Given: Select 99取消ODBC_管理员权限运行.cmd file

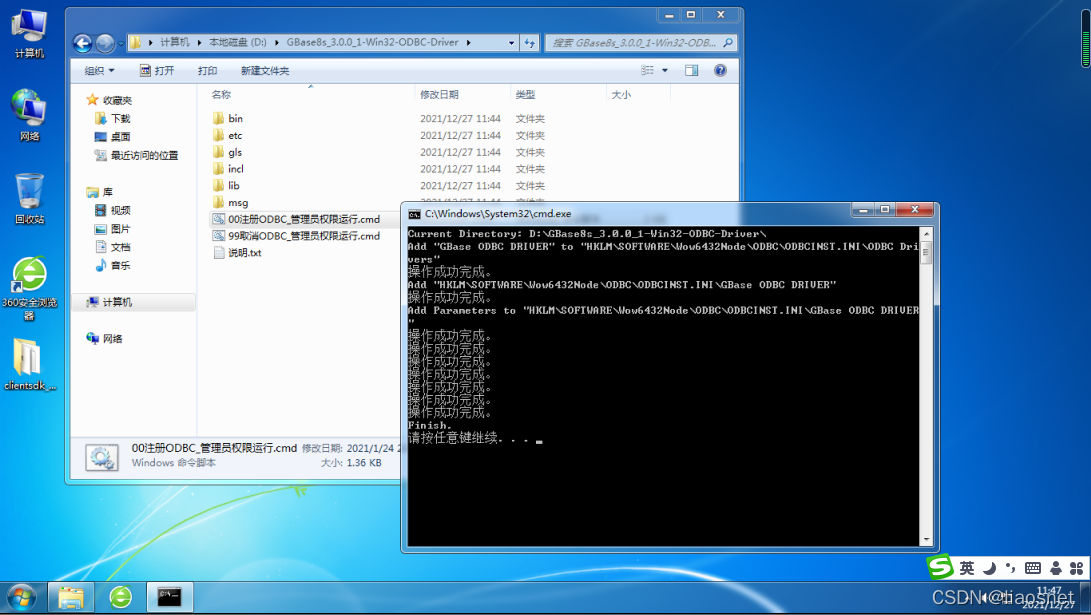Looking at the screenshot, I should 296,236.
